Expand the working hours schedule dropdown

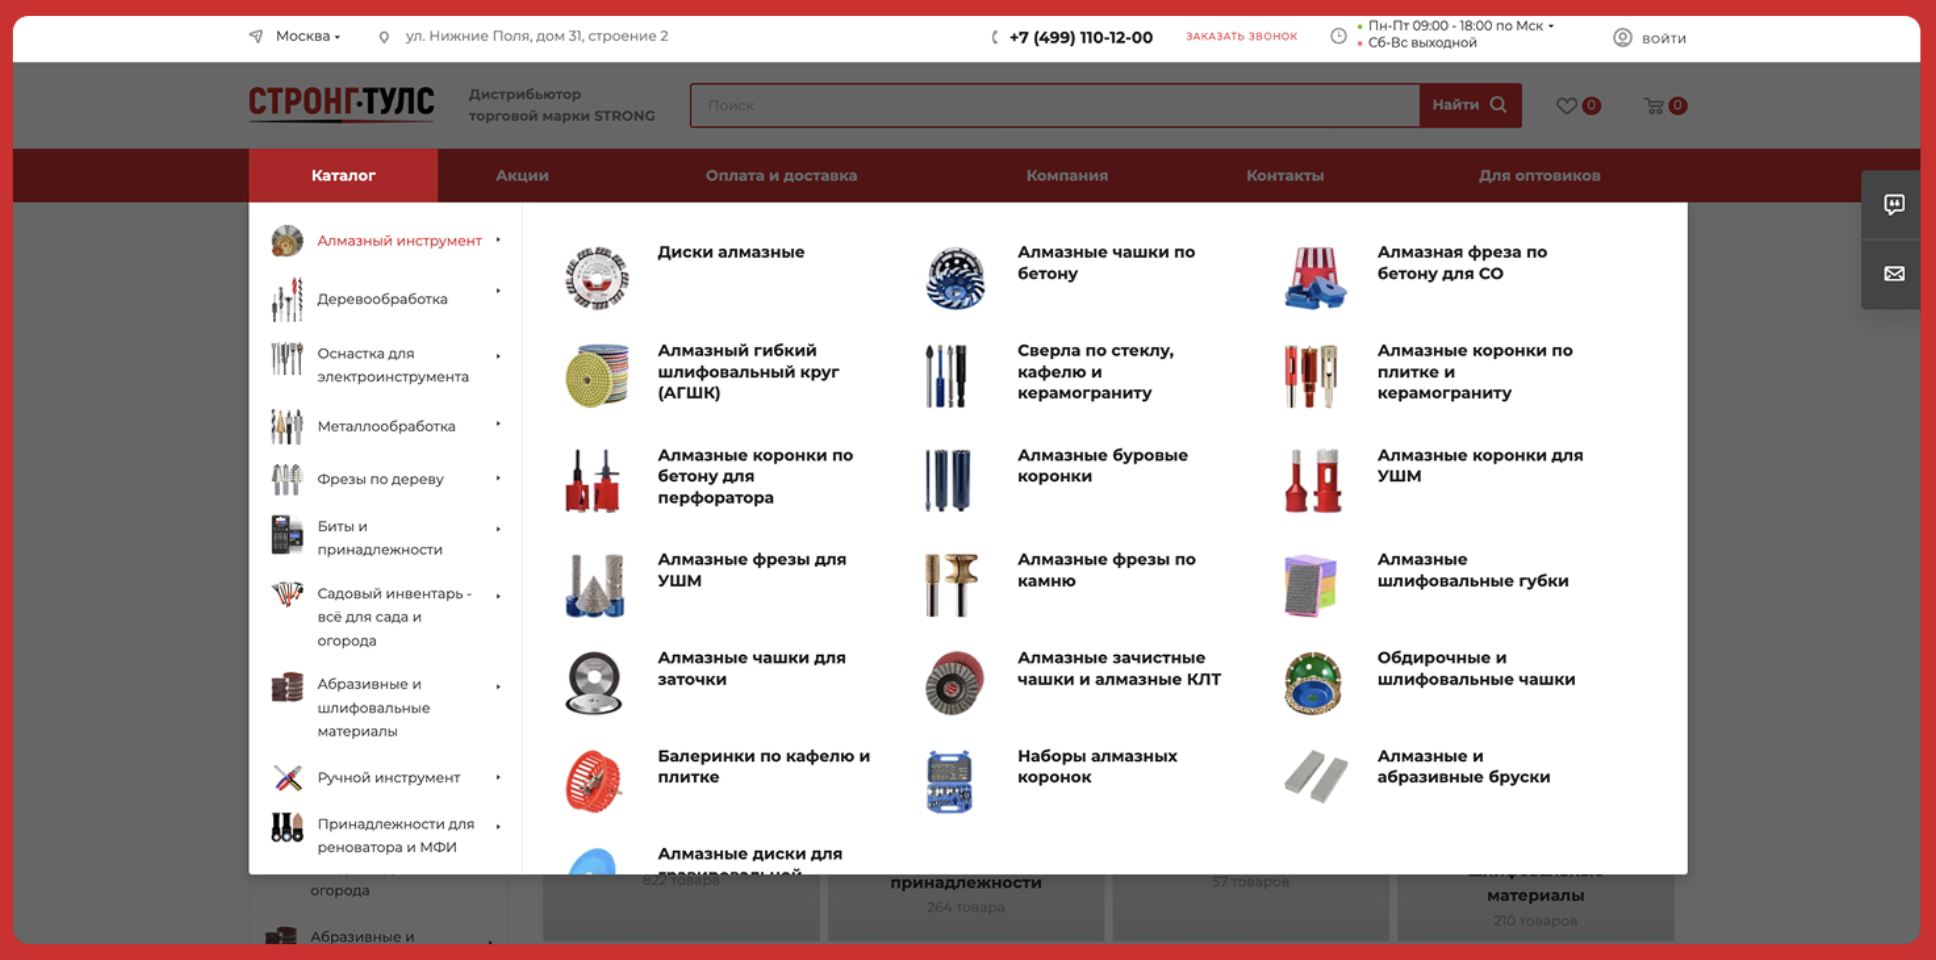1551,26
